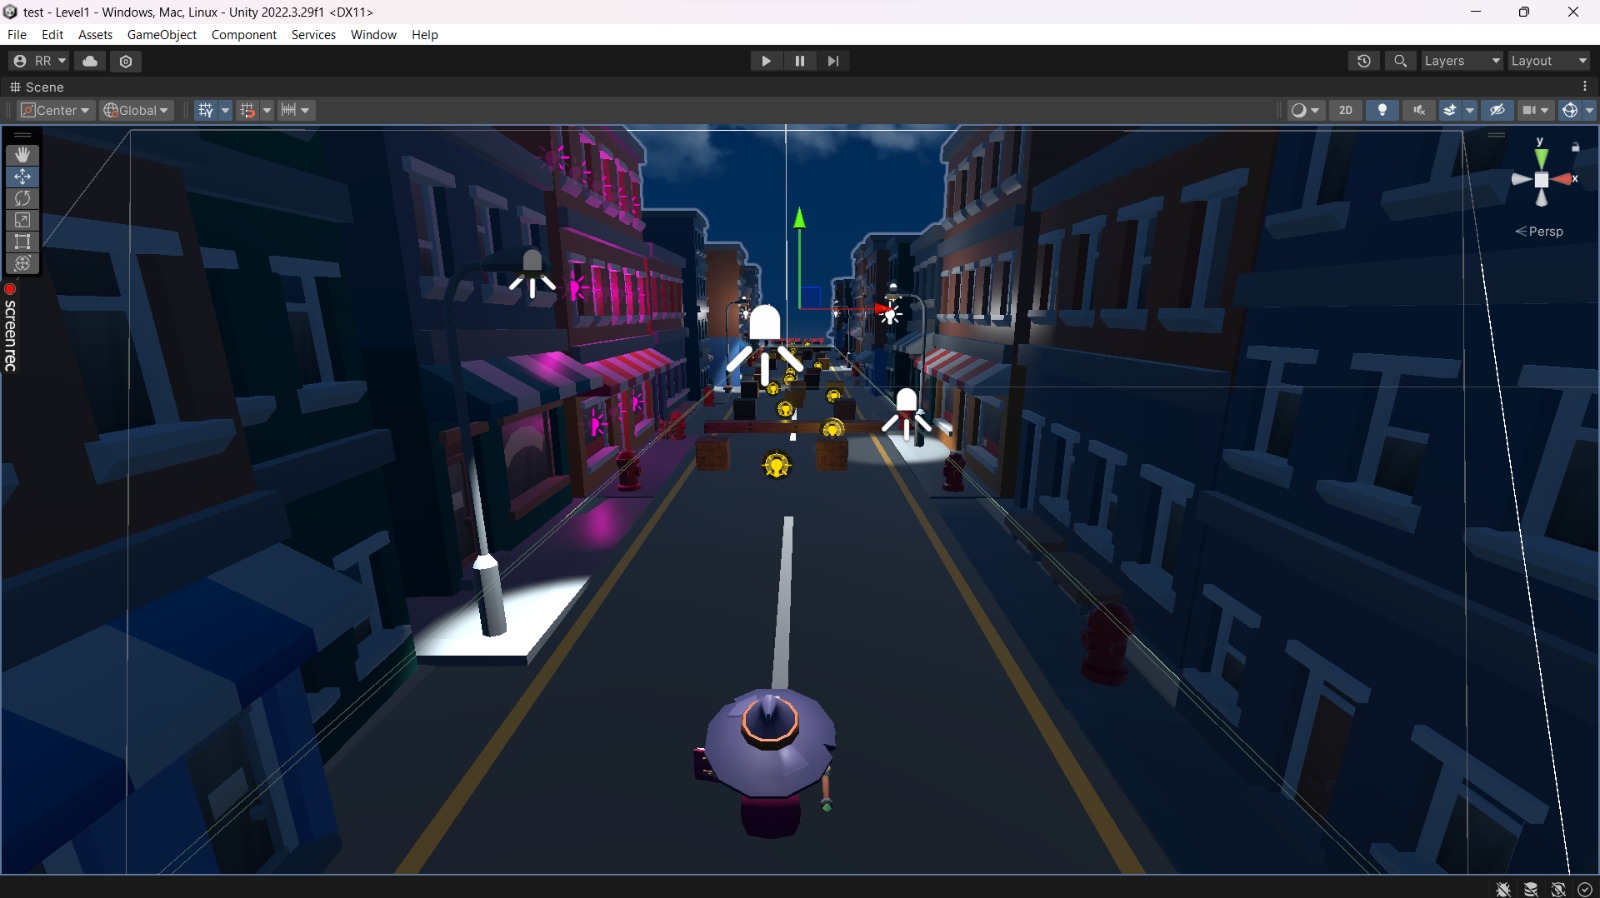Select the yellow light bulb gizmo on the road
Screen dimensions: 1600x898
(777, 465)
